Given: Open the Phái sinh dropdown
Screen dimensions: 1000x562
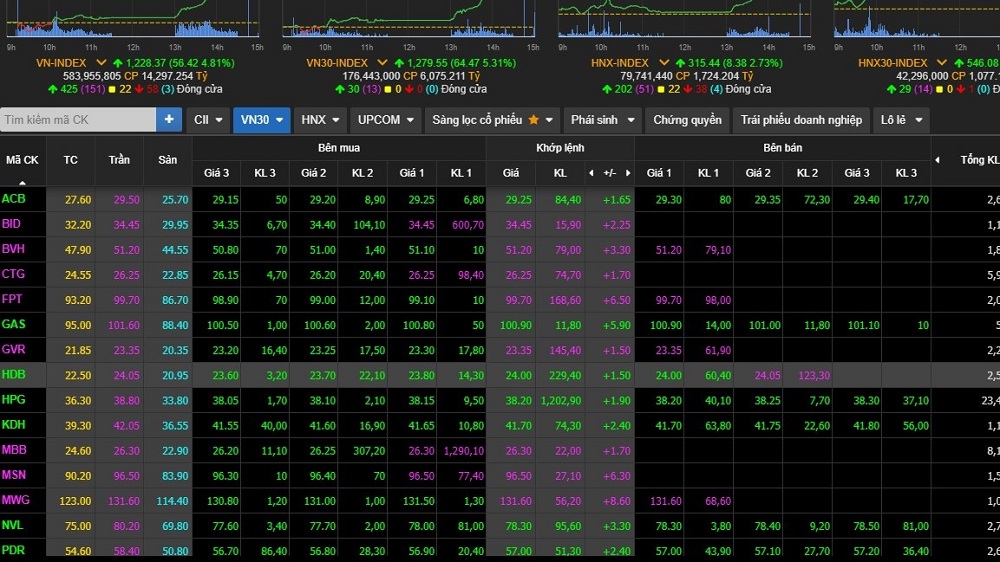Looking at the screenshot, I should click(603, 119).
